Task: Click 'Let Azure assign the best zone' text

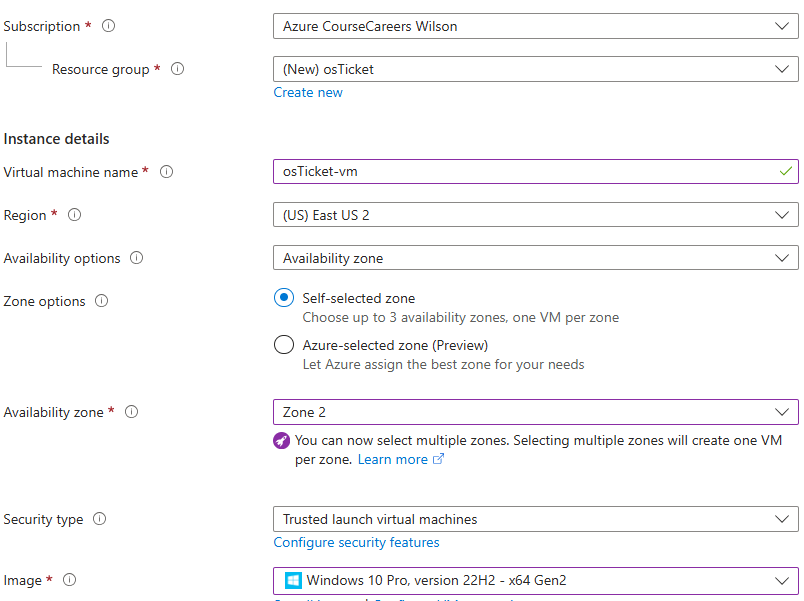Action: (x=443, y=365)
